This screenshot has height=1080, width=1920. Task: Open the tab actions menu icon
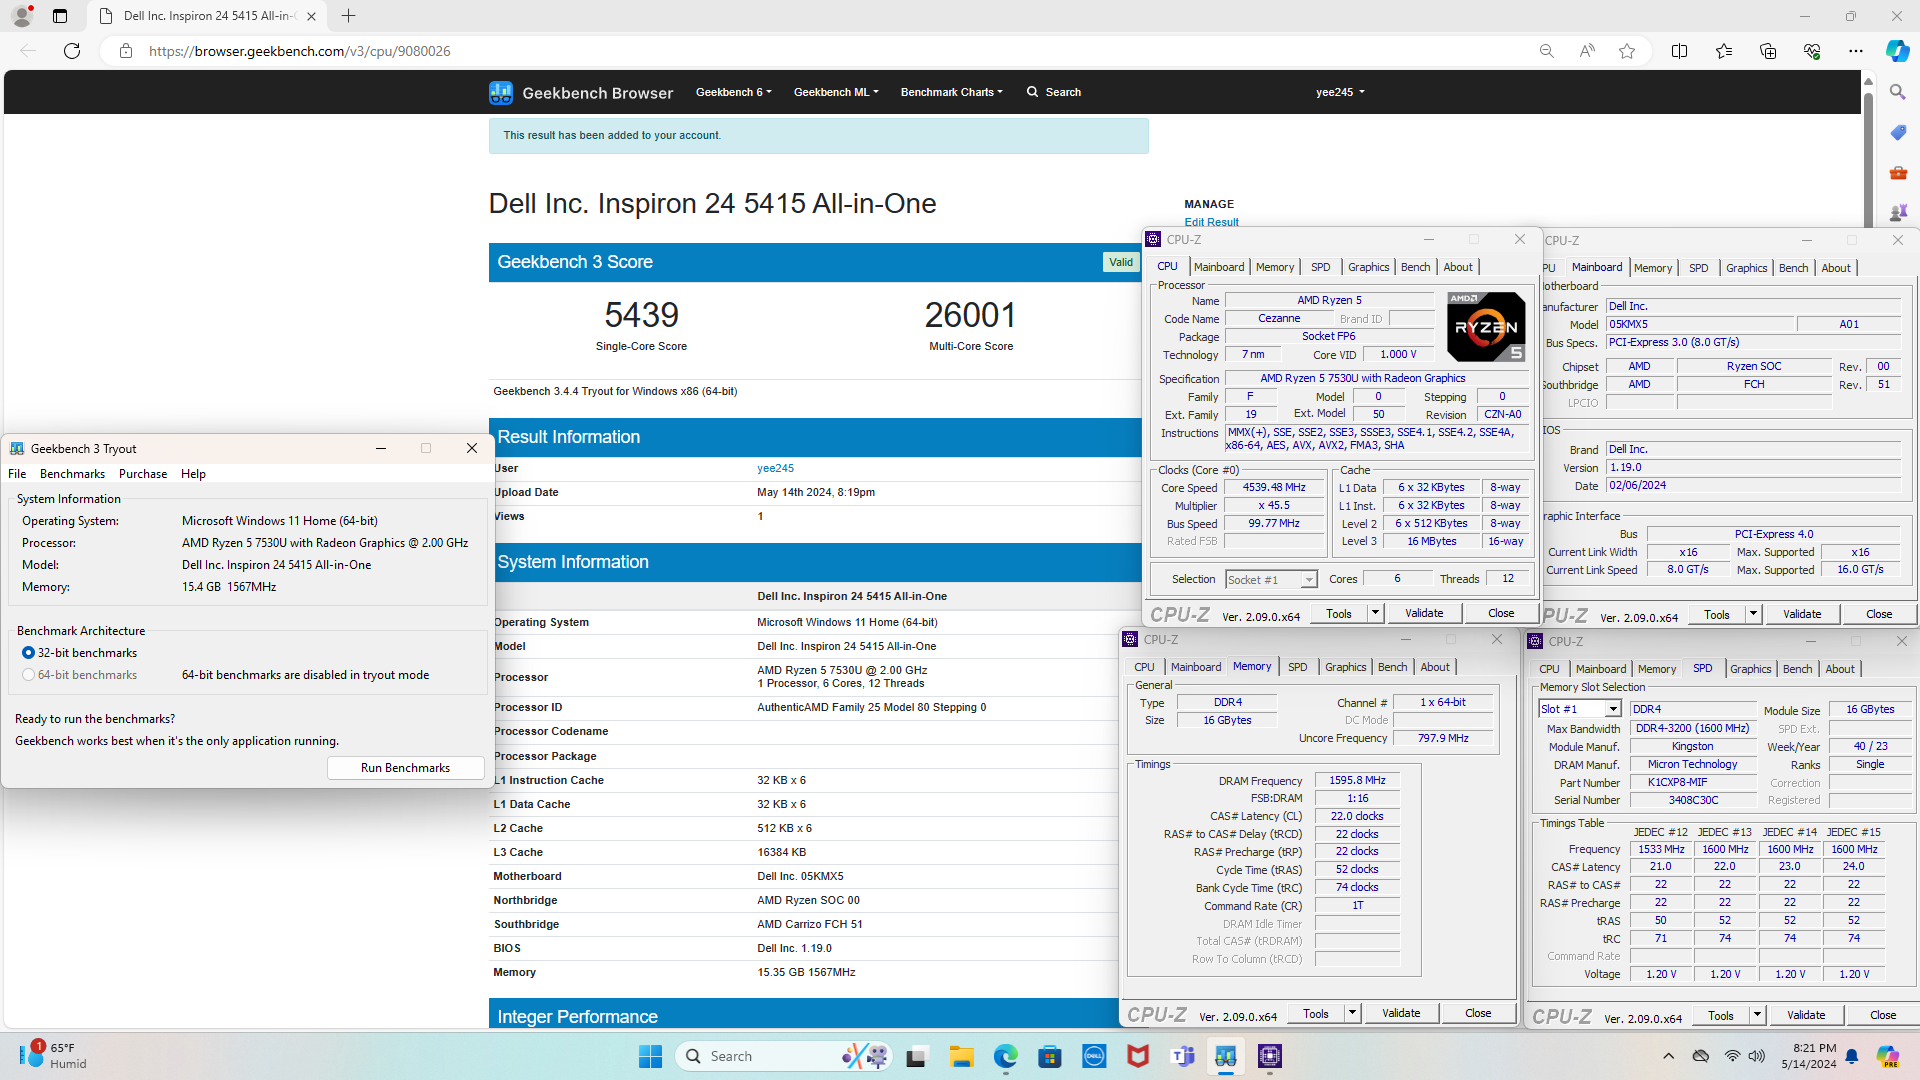point(60,16)
